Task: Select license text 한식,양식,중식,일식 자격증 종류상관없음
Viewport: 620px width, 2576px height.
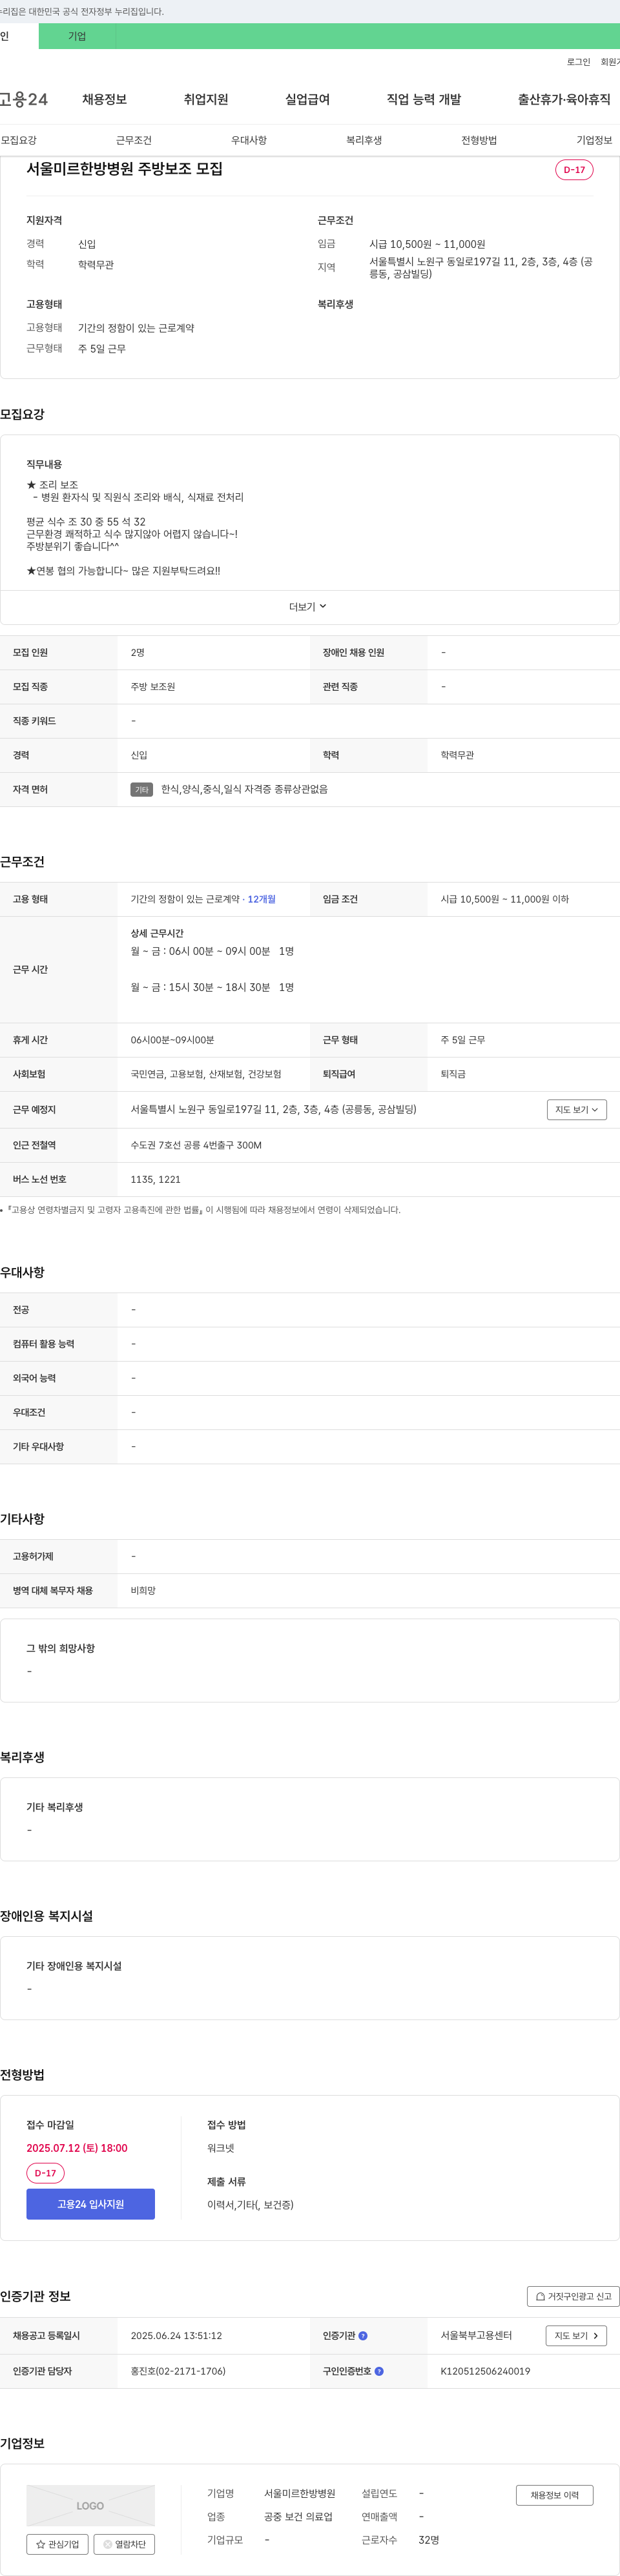Action: coord(244,789)
